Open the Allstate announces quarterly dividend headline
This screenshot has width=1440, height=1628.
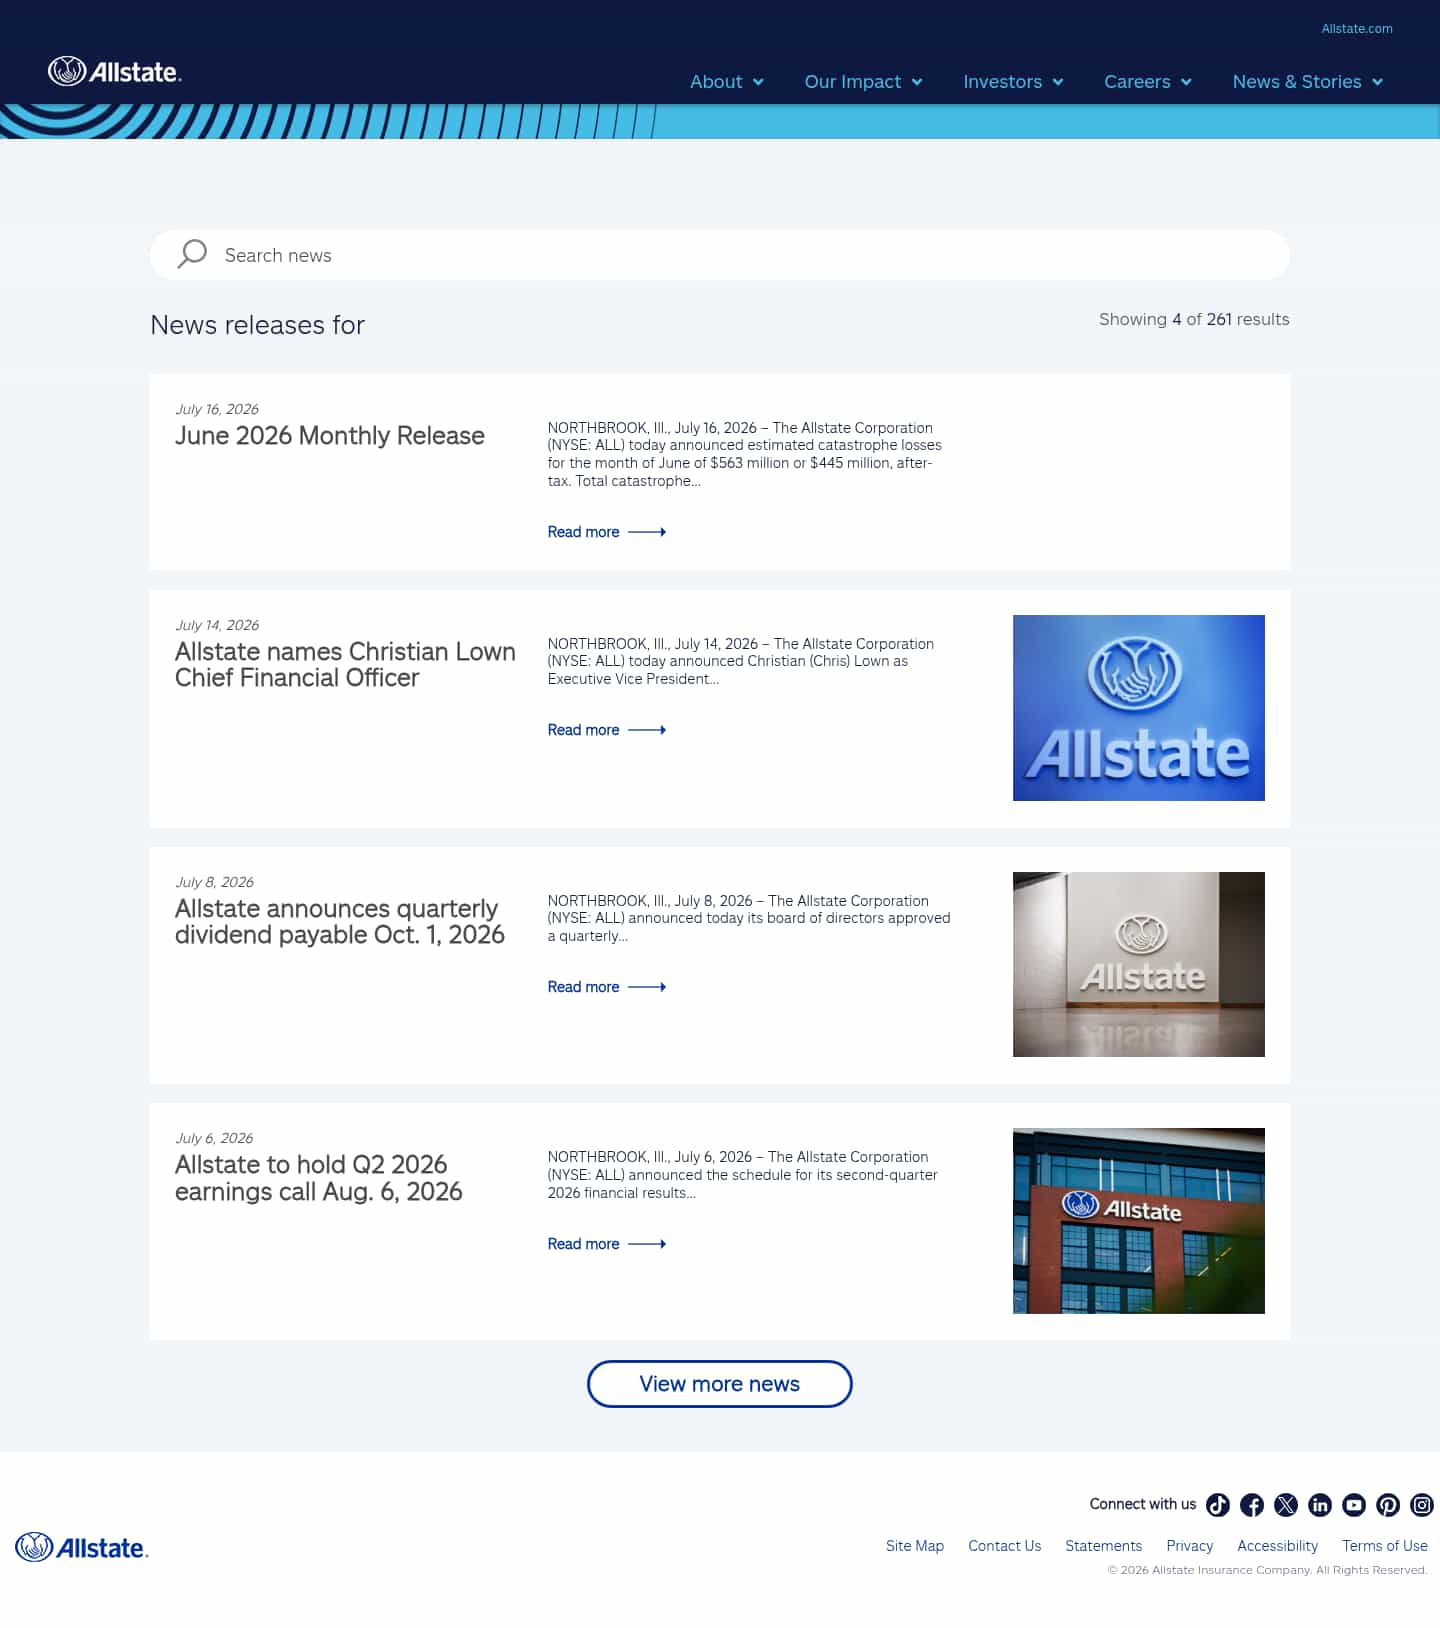pyautogui.click(x=340, y=922)
